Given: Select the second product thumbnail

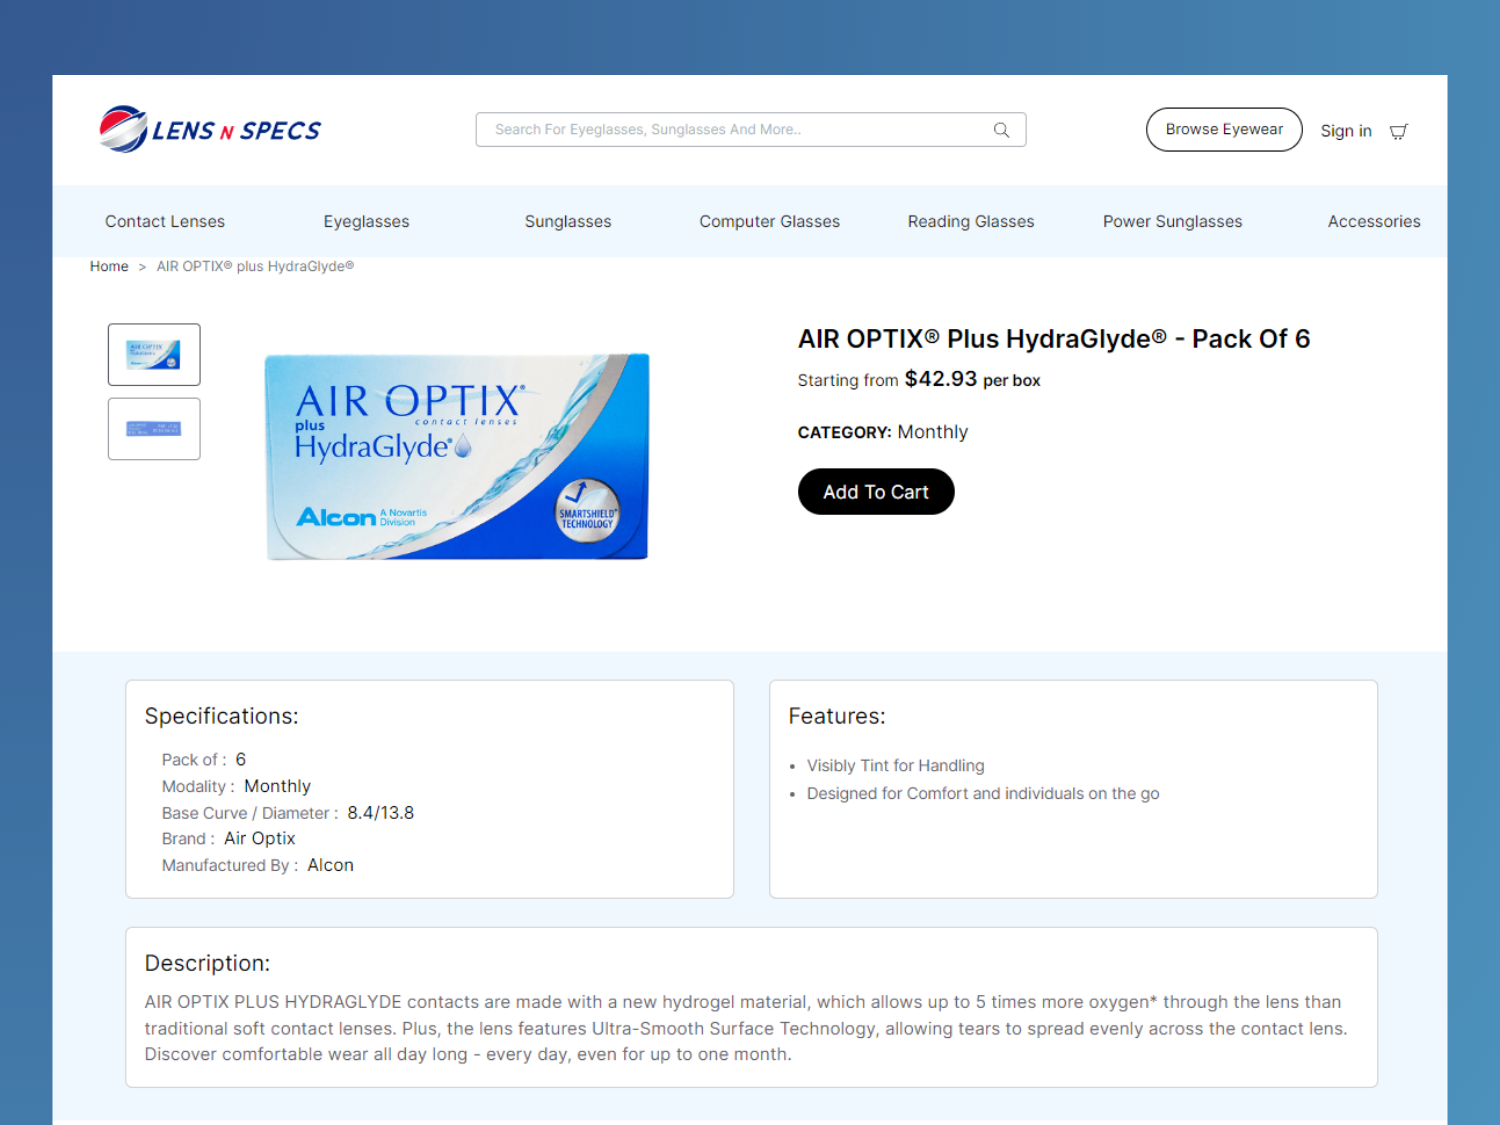Looking at the screenshot, I should point(154,429).
